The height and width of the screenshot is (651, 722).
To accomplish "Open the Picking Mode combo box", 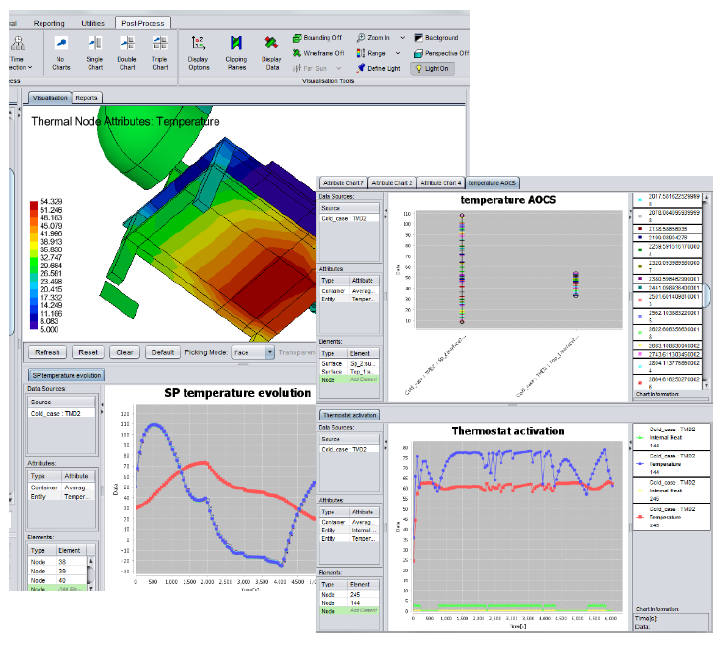I will (x=253, y=352).
